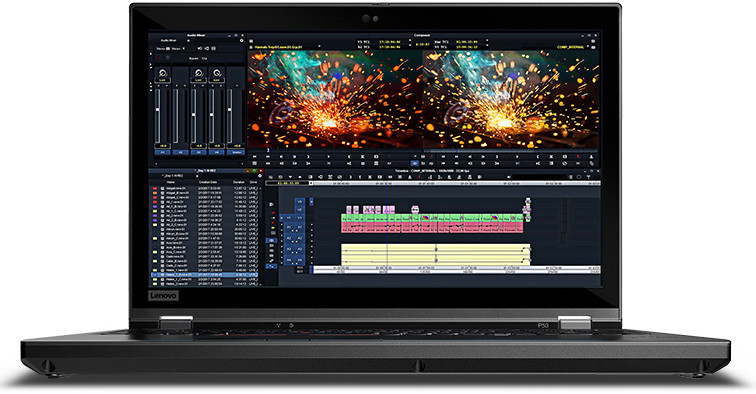Toggle the Master channel button in mixer
756x394 pixels.
[x=237, y=152]
